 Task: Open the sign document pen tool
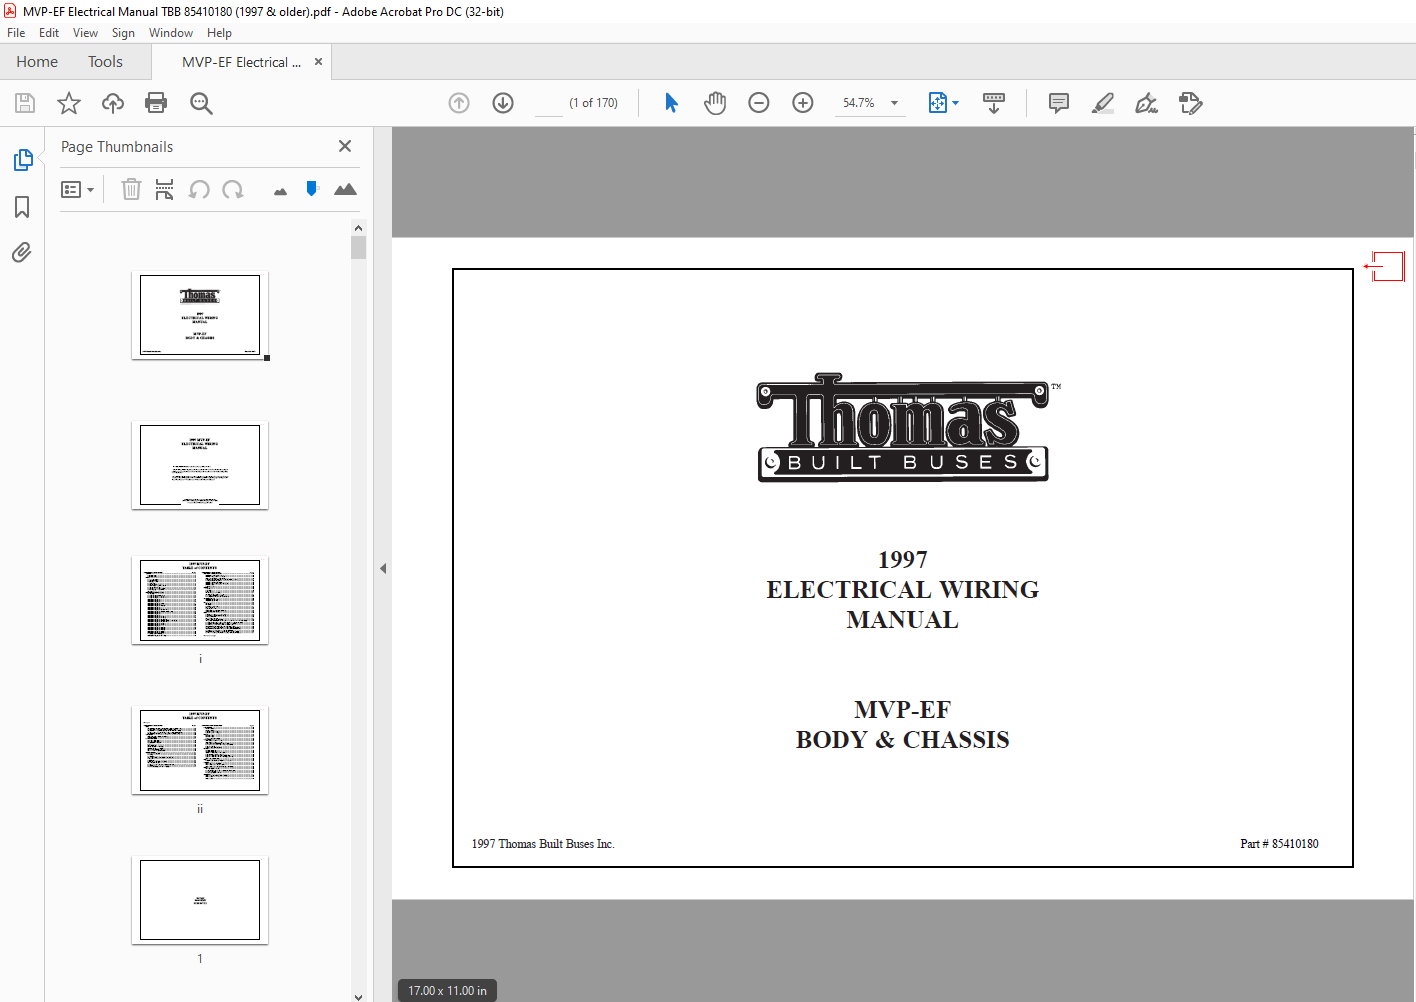pyautogui.click(x=1147, y=103)
